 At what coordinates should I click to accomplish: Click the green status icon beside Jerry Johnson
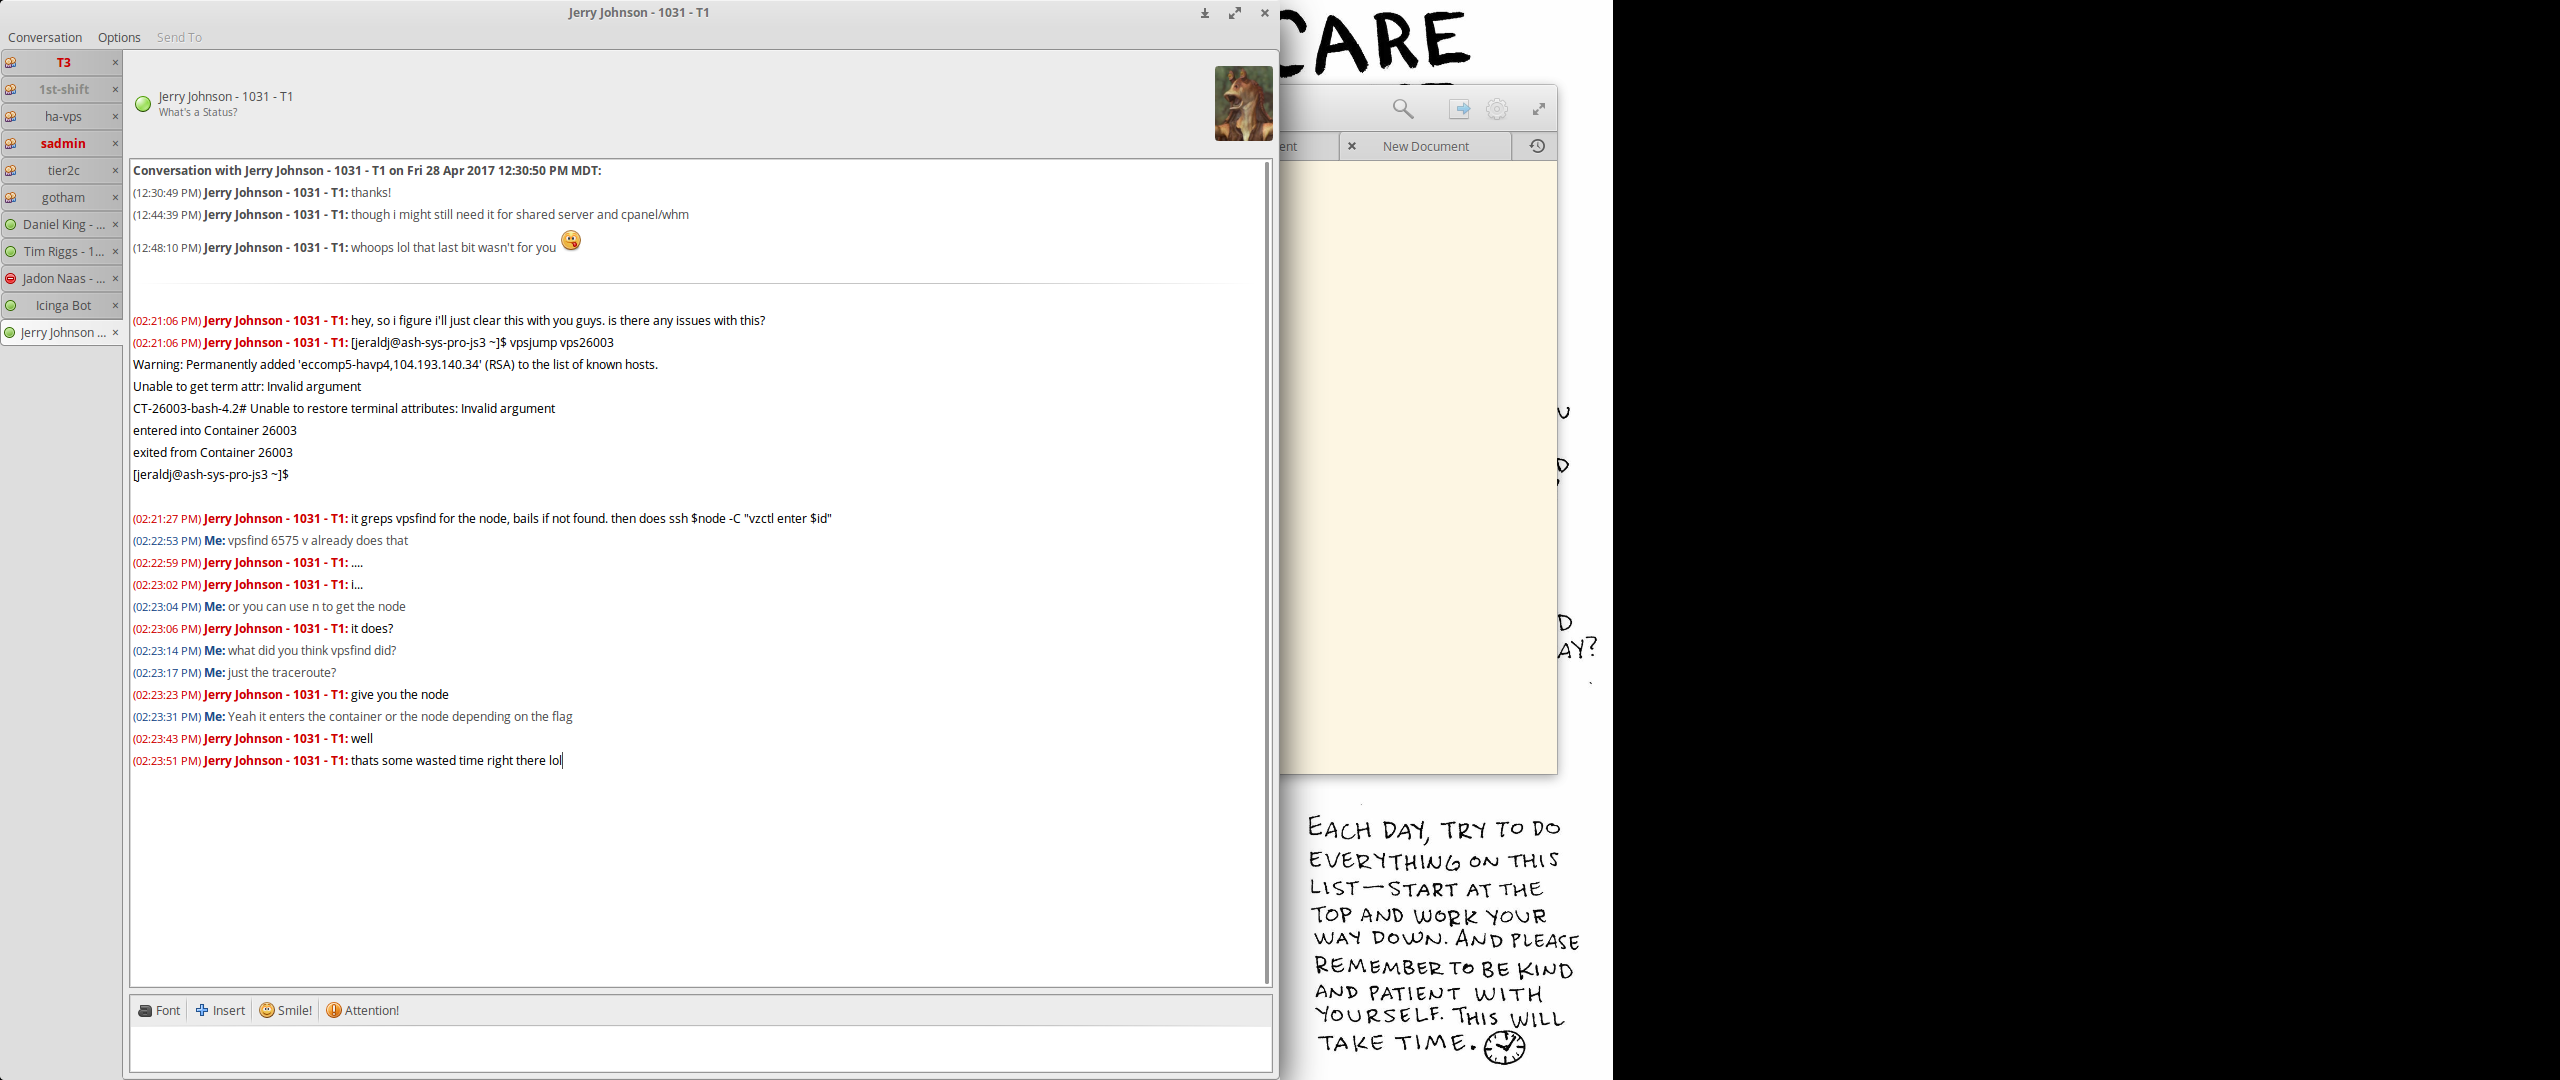tap(143, 104)
